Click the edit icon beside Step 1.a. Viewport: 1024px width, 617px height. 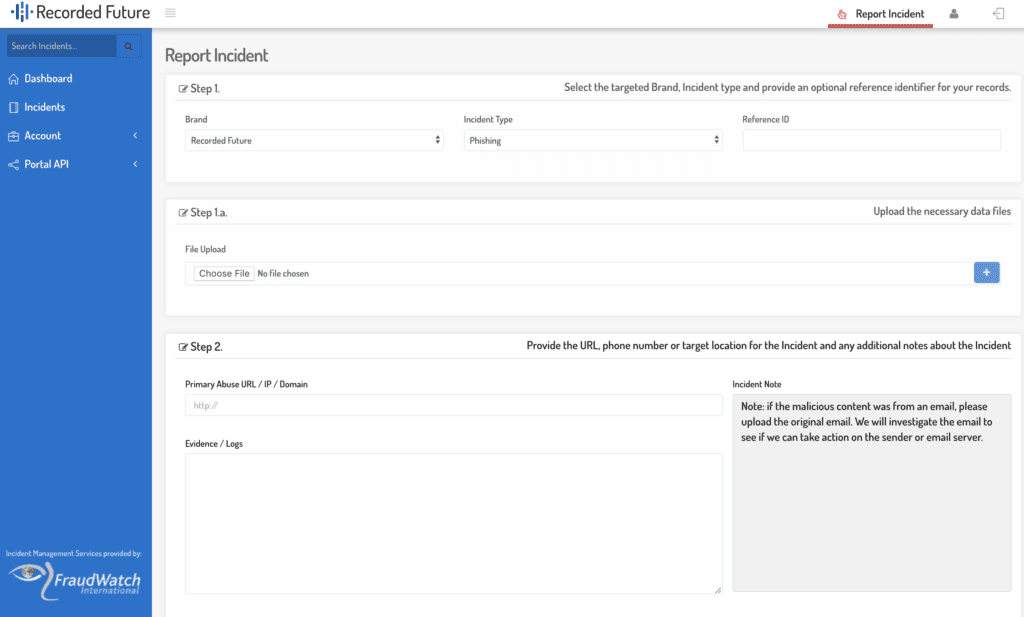183,213
